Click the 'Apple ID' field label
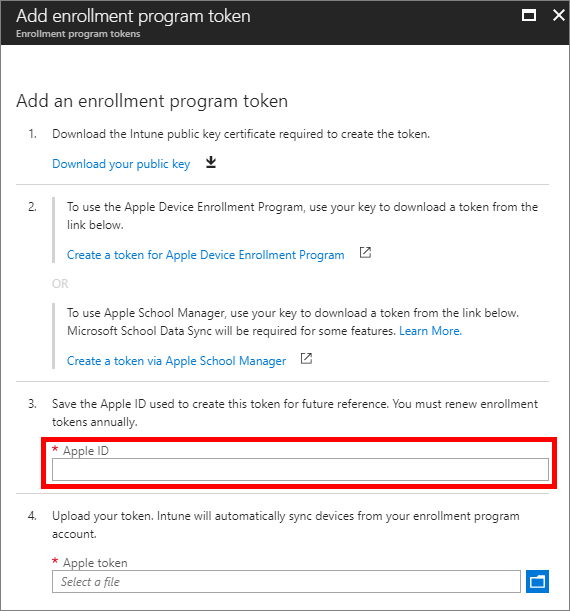 (x=86, y=451)
